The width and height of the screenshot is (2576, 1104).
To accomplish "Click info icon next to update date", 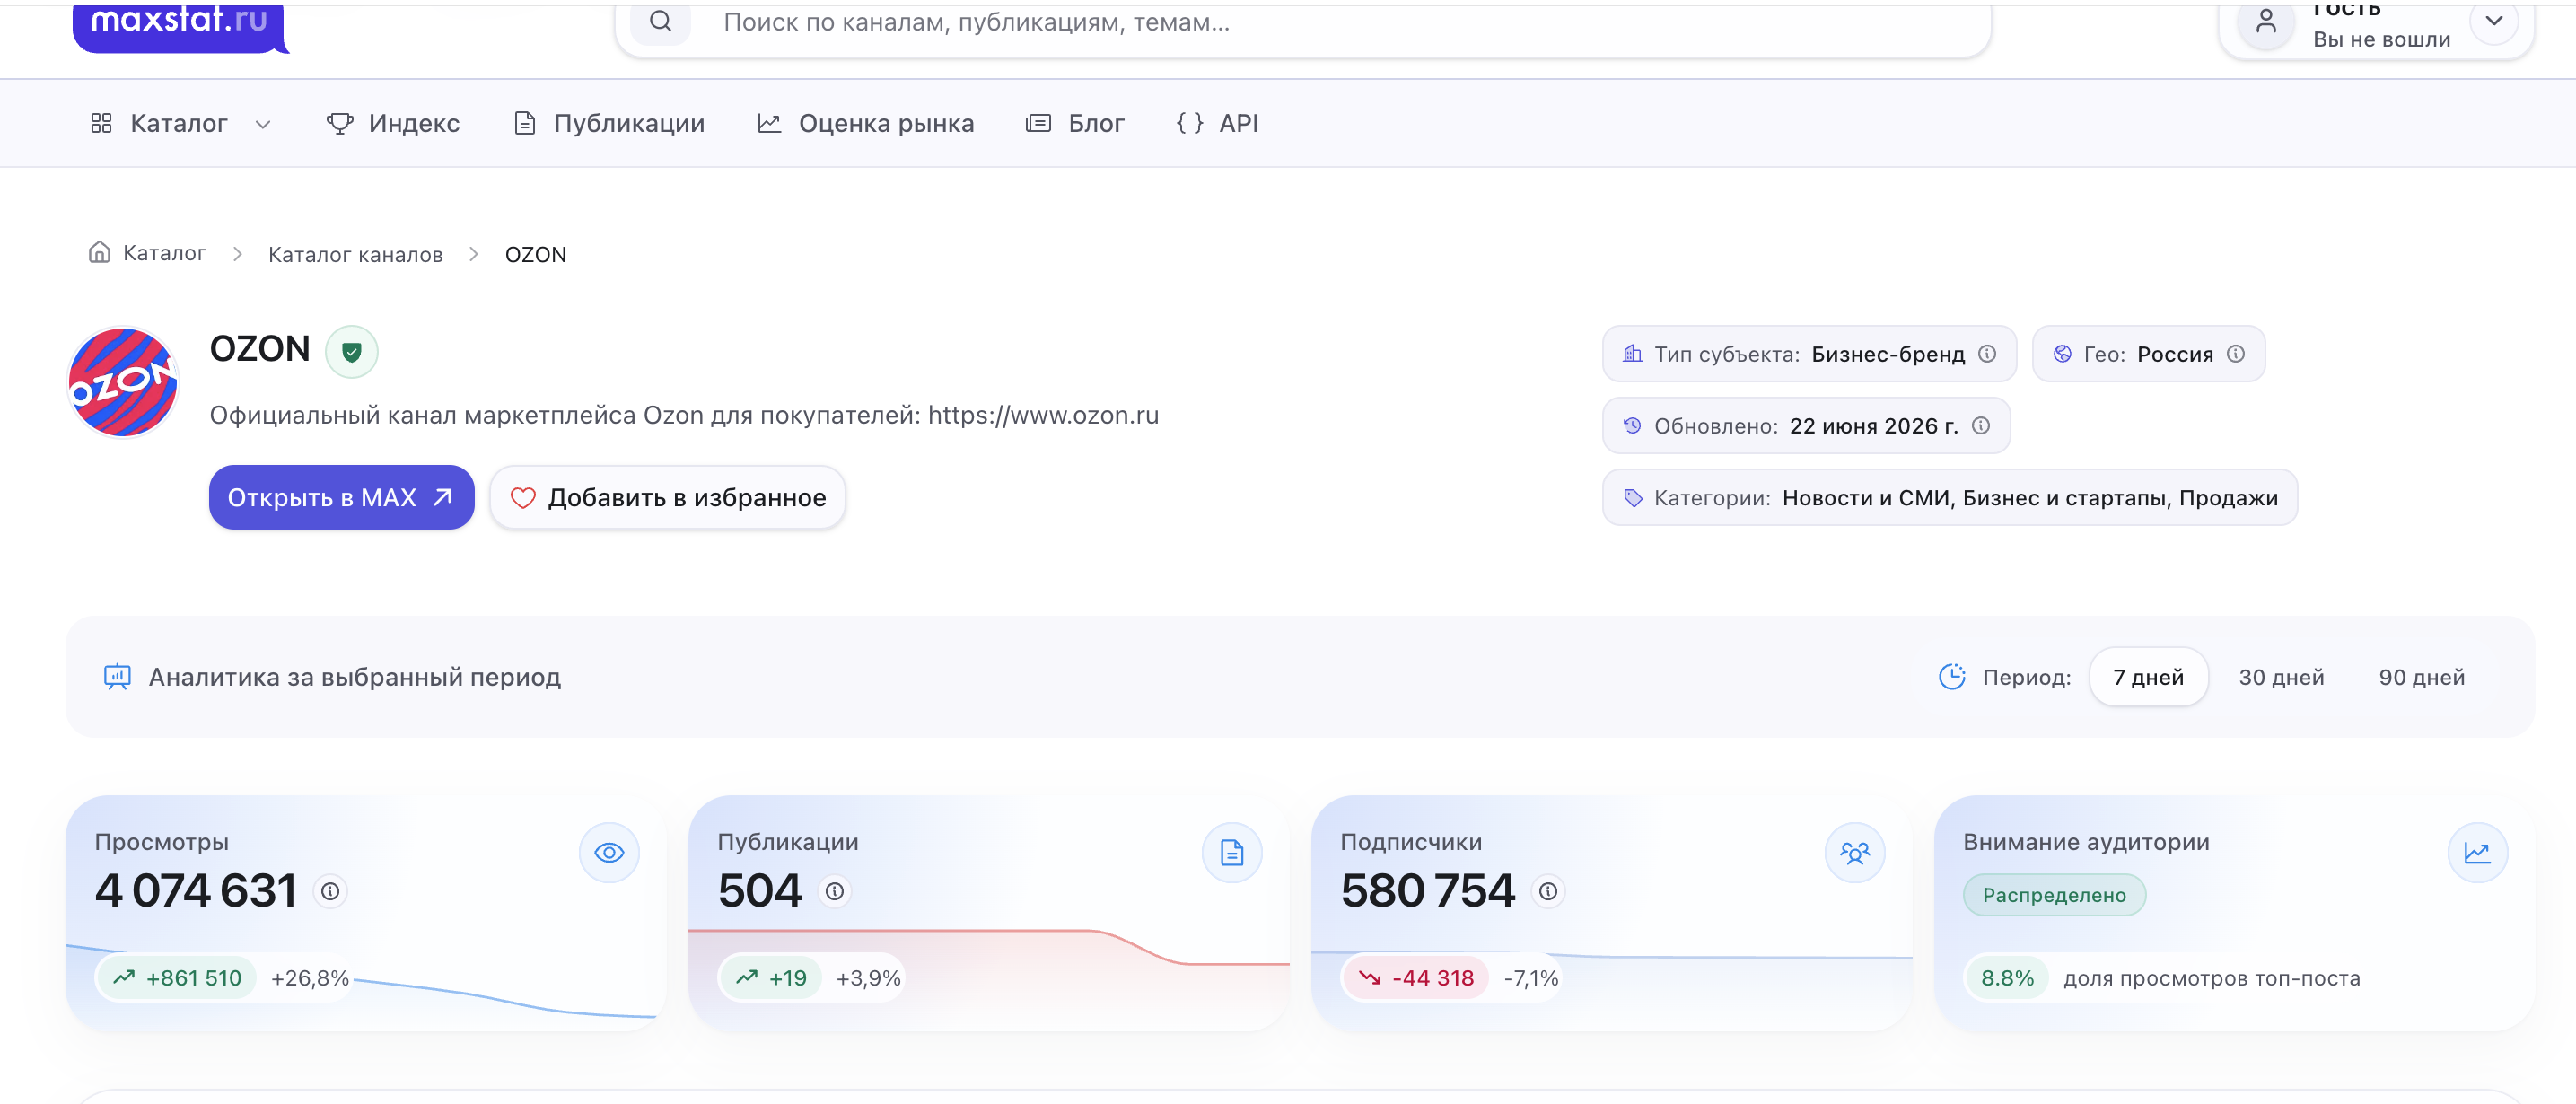I will point(1981,426).
